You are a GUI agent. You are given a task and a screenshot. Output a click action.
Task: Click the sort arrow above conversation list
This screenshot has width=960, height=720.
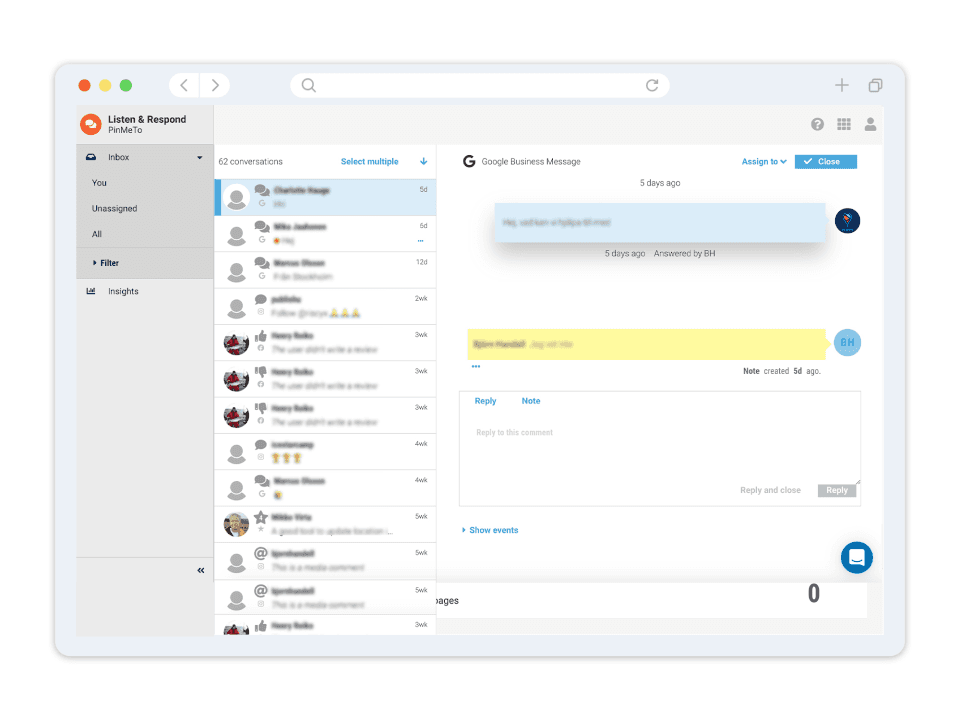(423, 161)
